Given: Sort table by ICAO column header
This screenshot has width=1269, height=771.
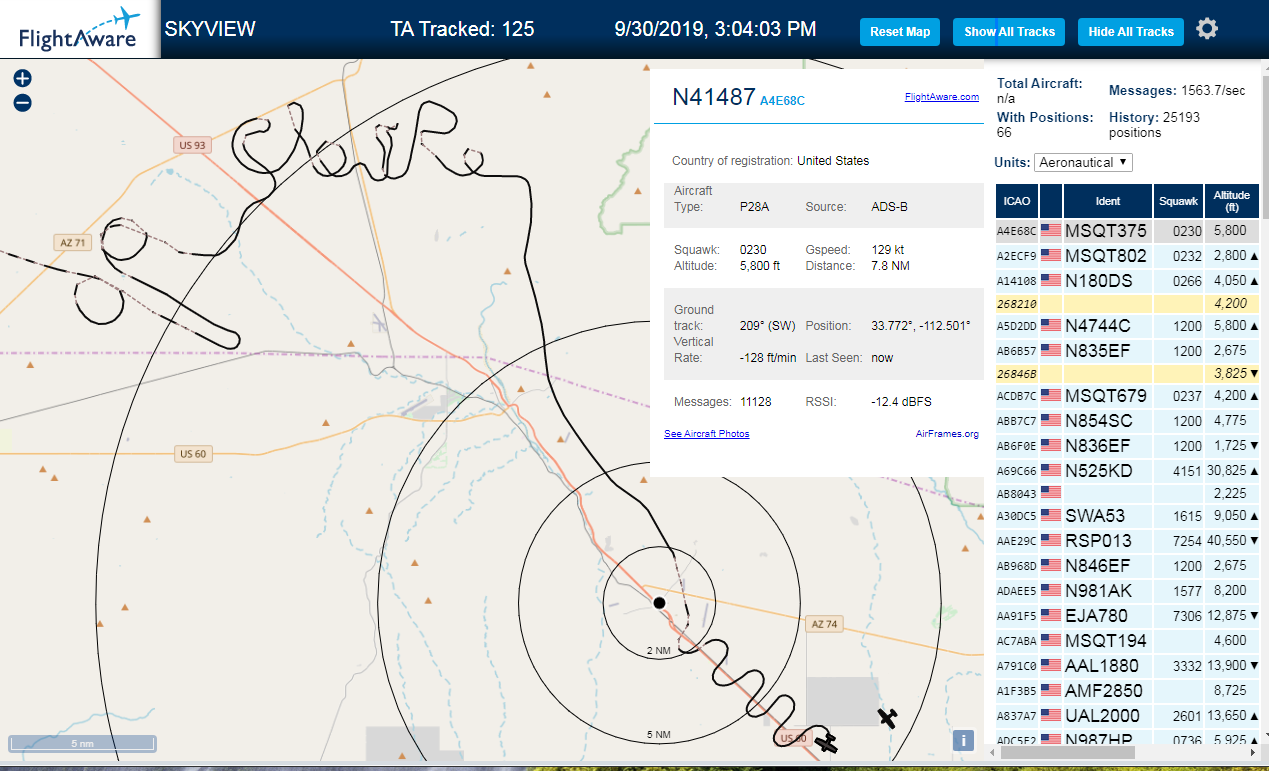Looking at the screenshot, I should (x=1017, y=201).
